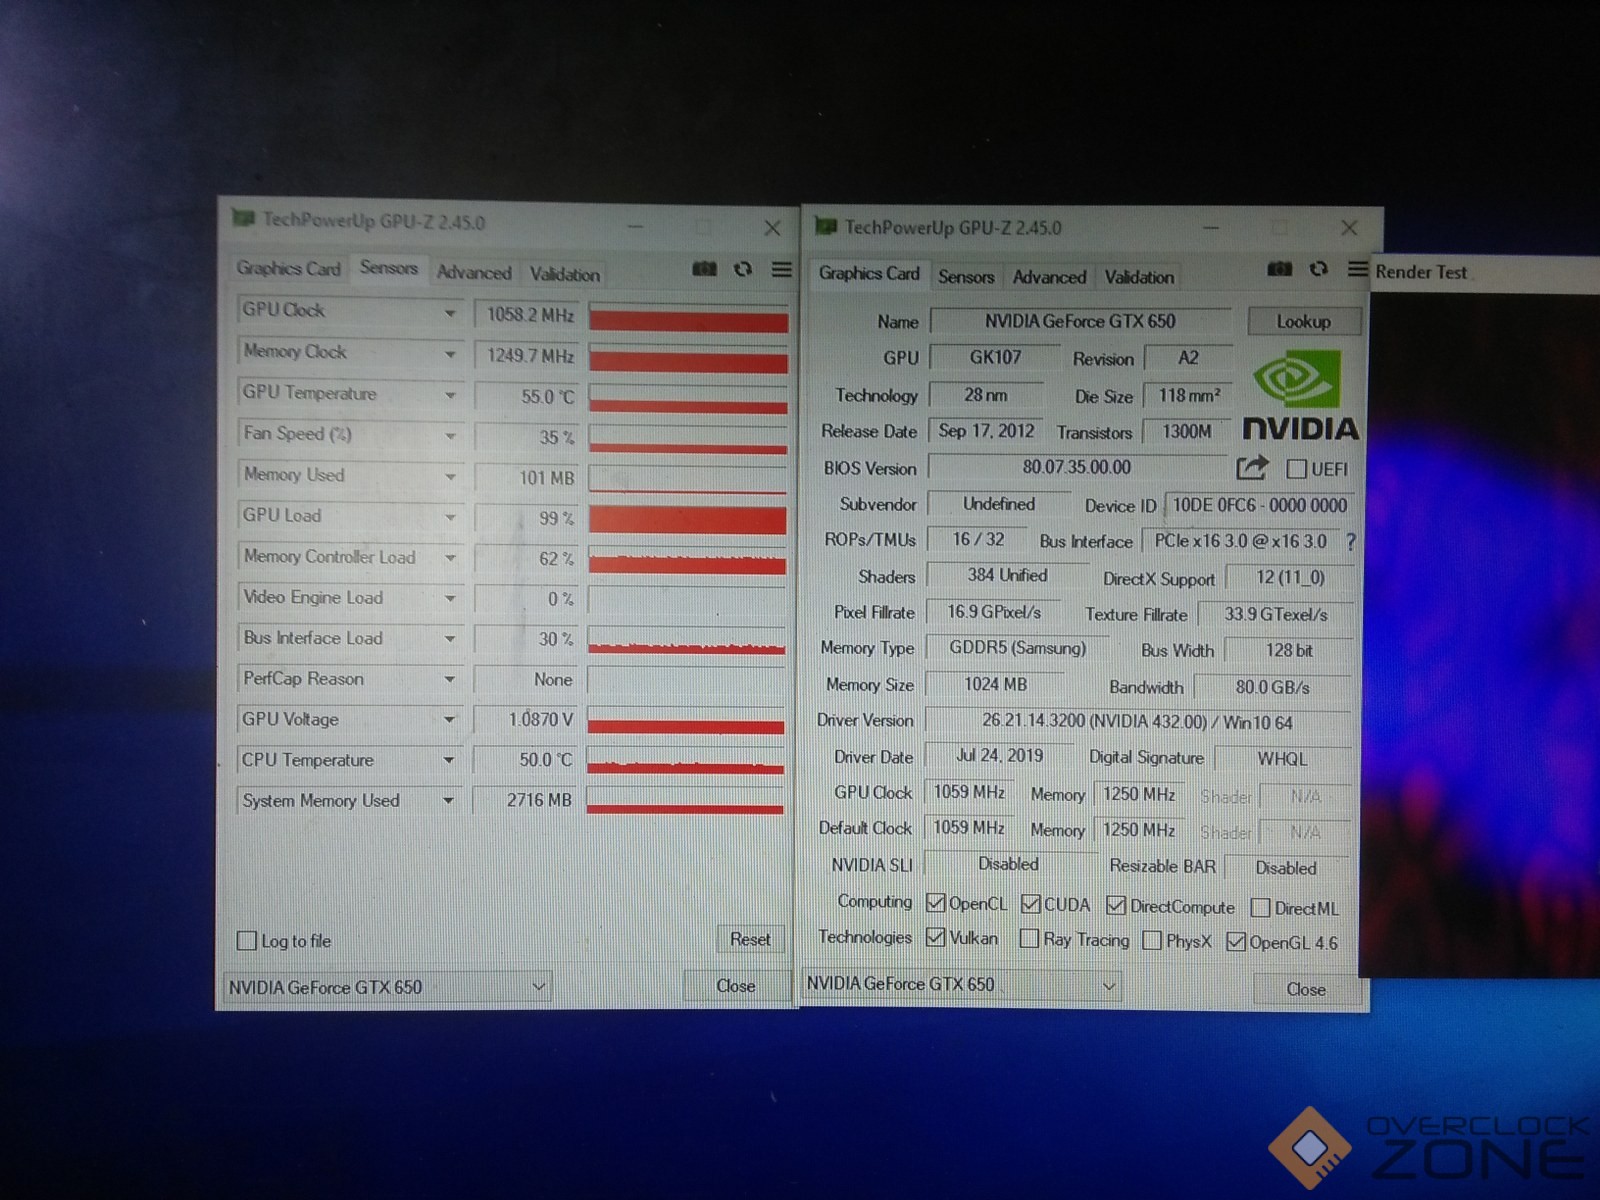Toggle the DirectML checkbox

point(1261,908)
